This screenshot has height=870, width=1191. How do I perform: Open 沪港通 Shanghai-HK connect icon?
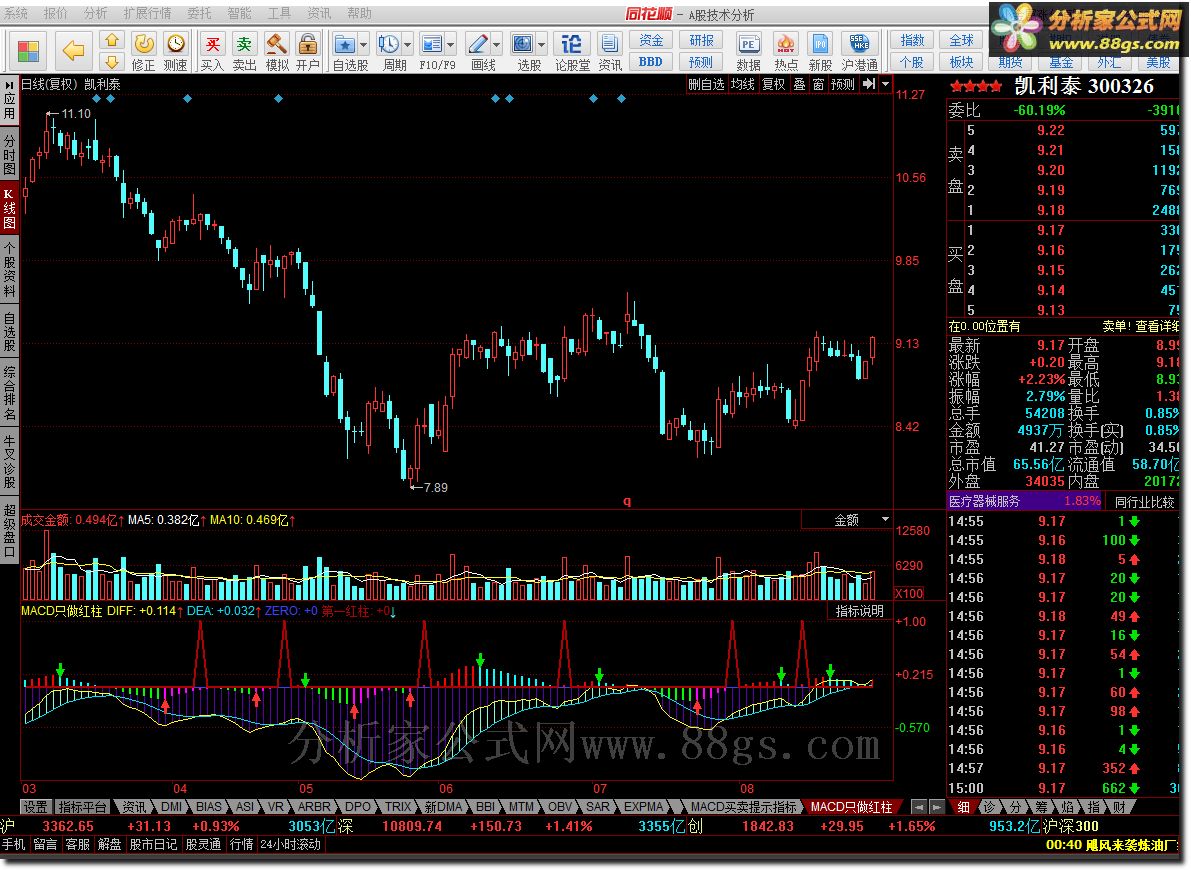(x=860, y=52)
